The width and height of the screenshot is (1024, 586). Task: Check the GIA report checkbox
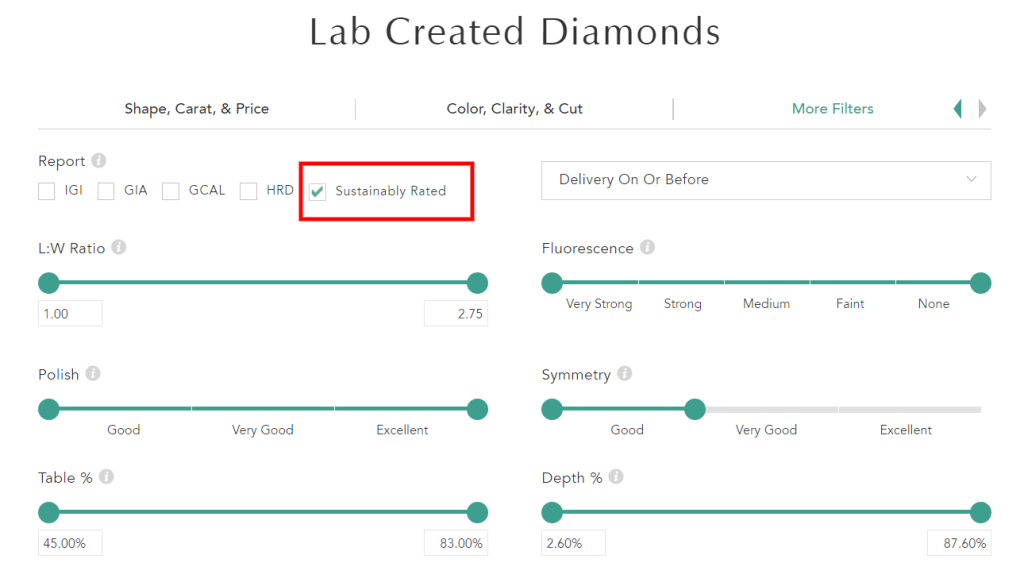pos(106,191)
